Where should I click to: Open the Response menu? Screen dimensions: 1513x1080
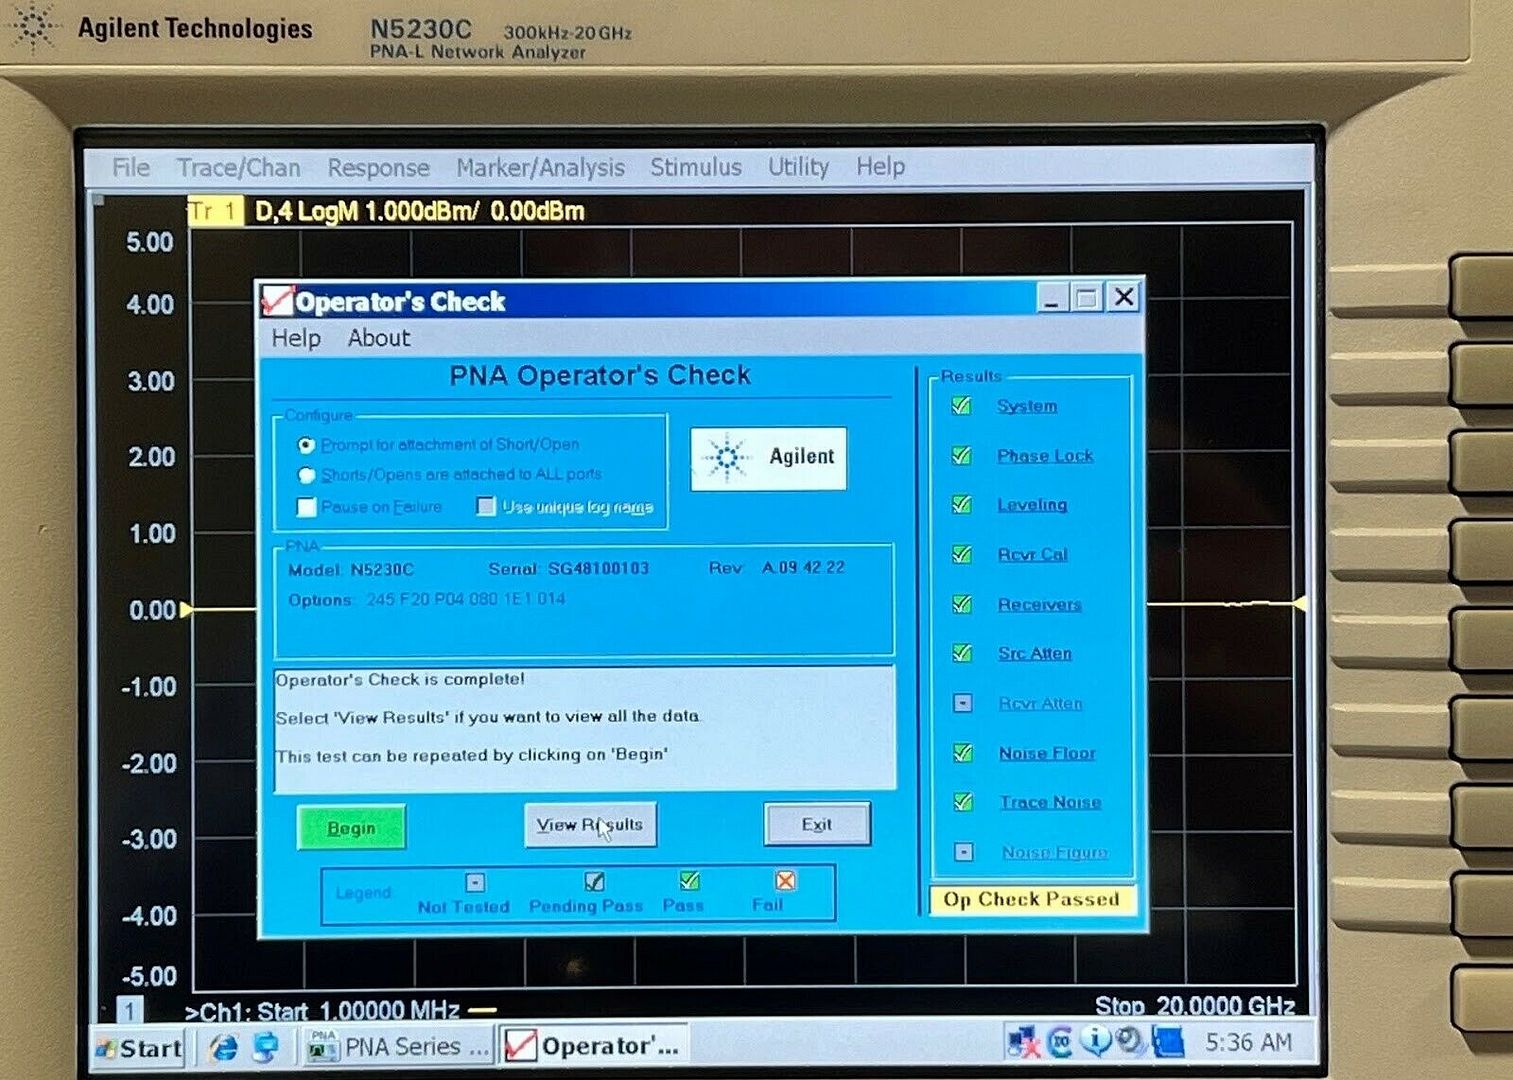379,167
